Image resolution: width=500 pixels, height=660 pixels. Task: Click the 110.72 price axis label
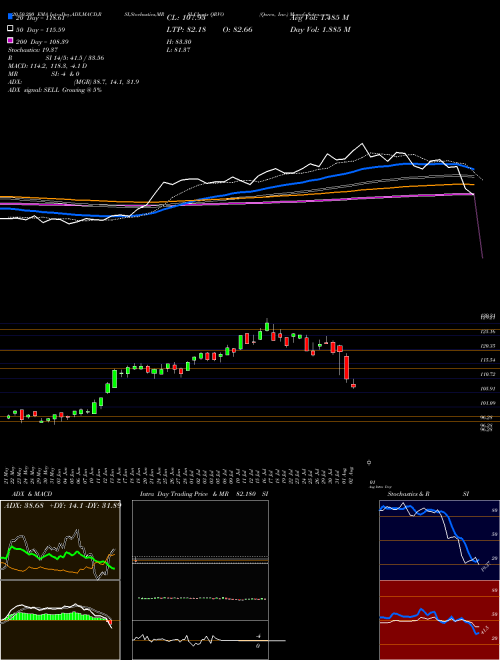coord(488,374)
